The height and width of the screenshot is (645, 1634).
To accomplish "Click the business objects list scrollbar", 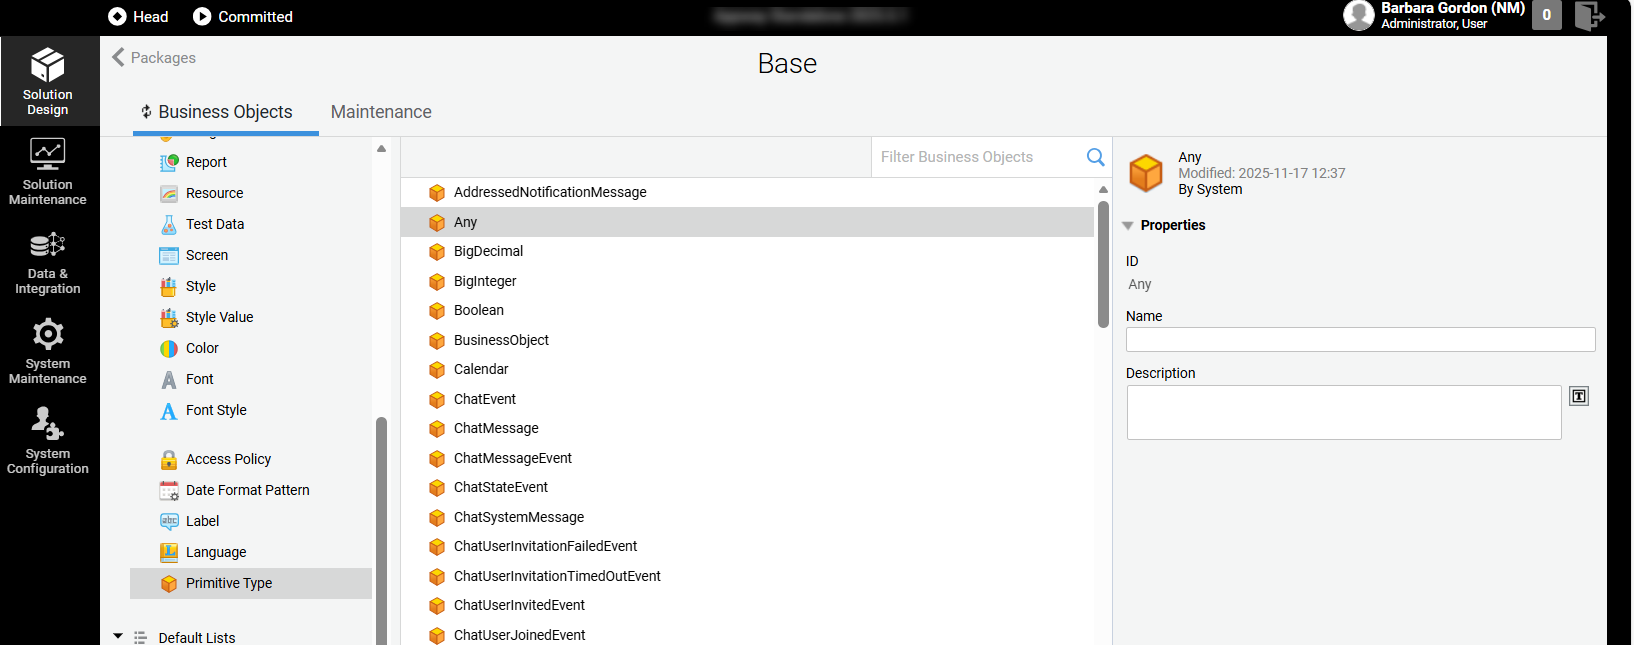I will click(1103, 264).
